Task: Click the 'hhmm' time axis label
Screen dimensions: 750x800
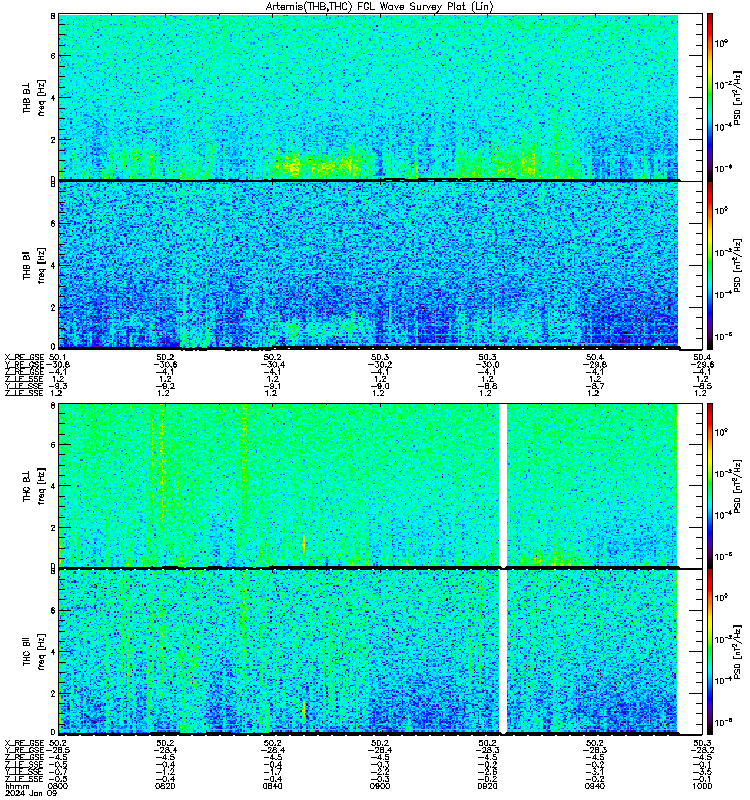Action: click(18, 786)
